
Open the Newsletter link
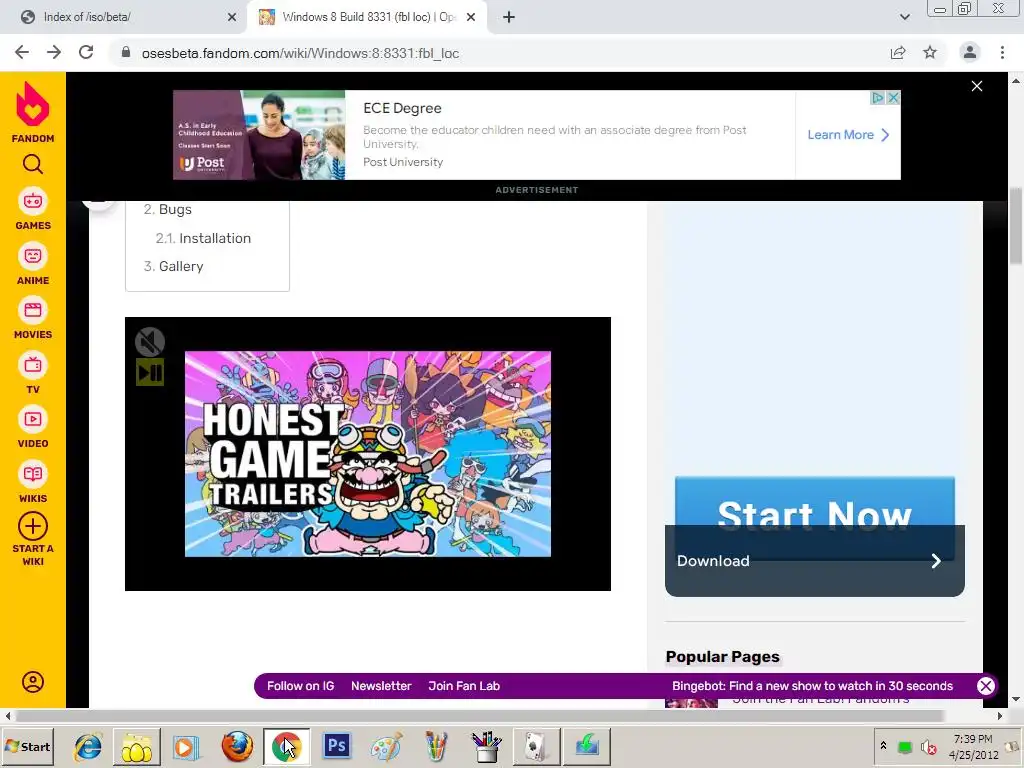pyautogui.click(x=381, y=686)
